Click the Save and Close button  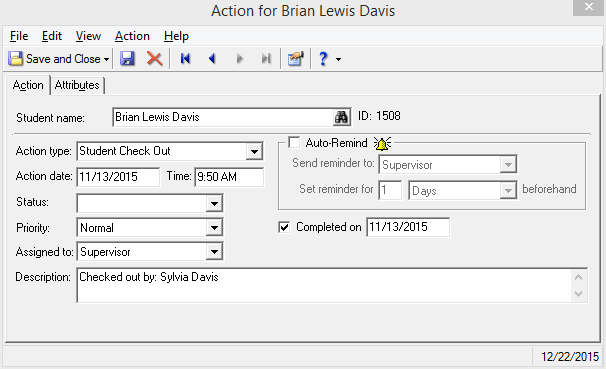tap(54, 59)
